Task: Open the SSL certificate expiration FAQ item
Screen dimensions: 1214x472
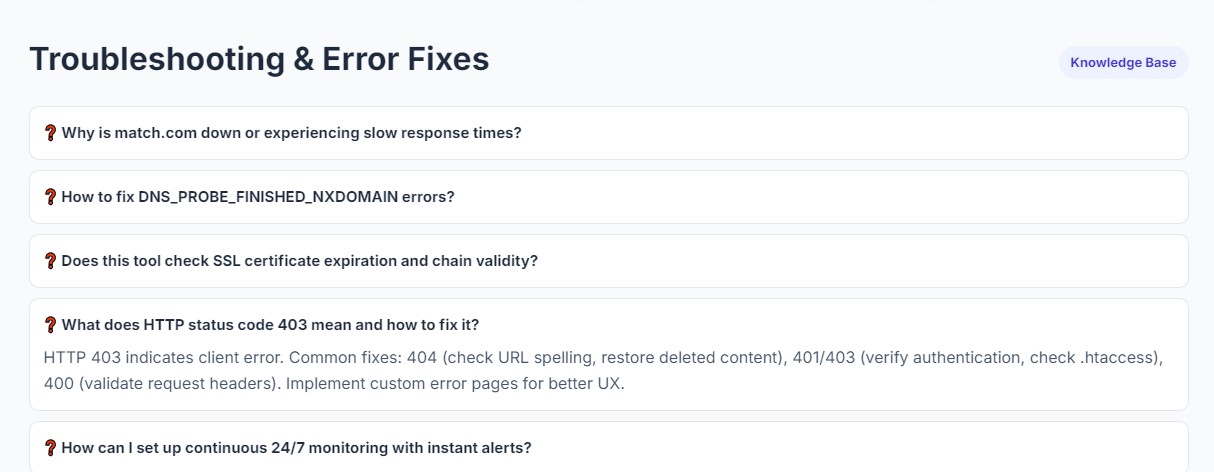Action: pos(300,261)
